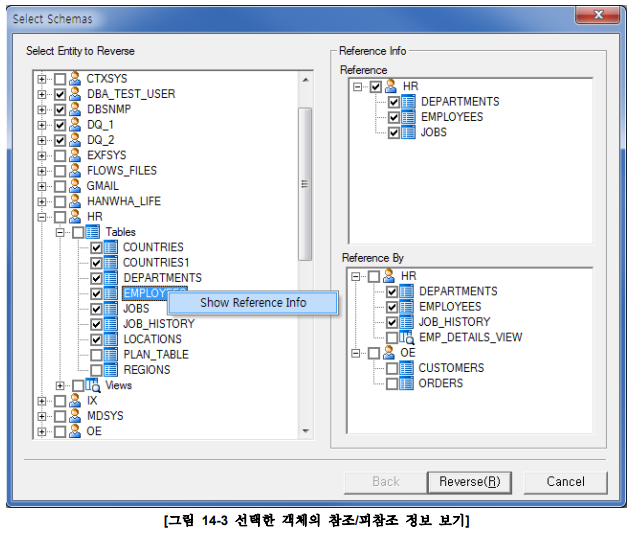This screenshot has height=533, width=633.
Task: Collapse the Tables node under HR
Action: [60, 232]
